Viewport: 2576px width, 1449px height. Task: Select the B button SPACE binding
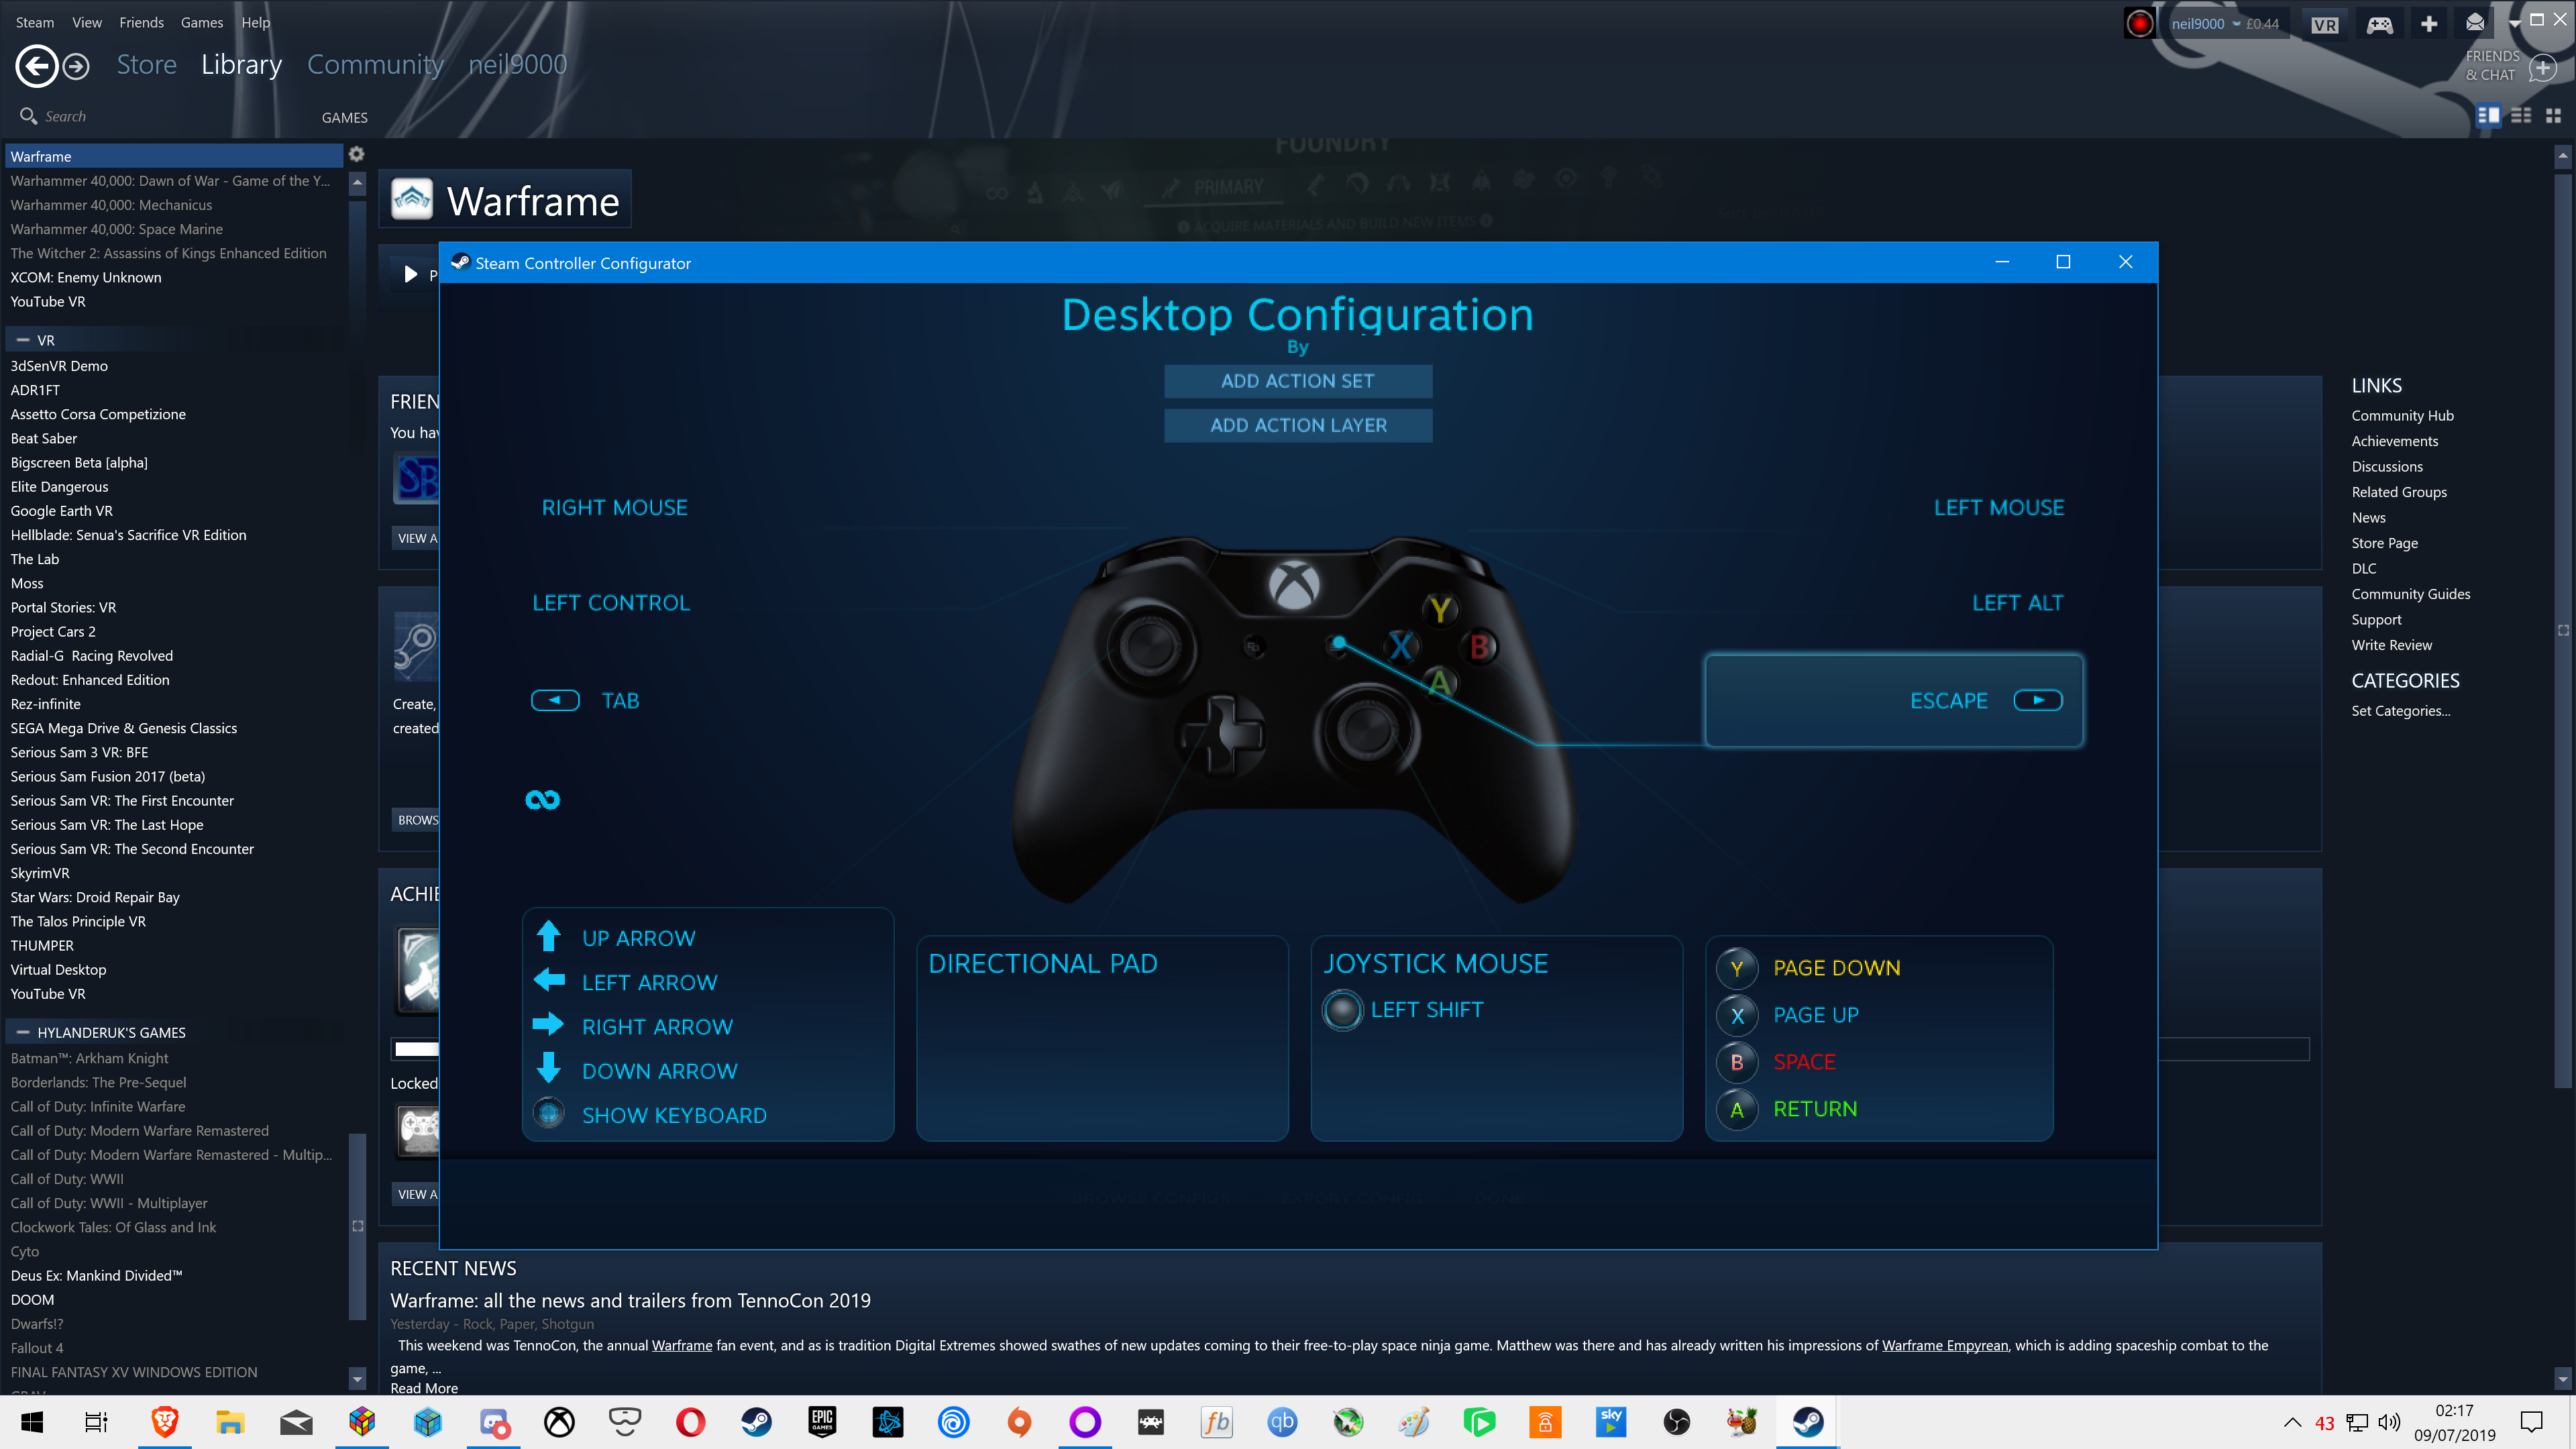point(1776,1062)
